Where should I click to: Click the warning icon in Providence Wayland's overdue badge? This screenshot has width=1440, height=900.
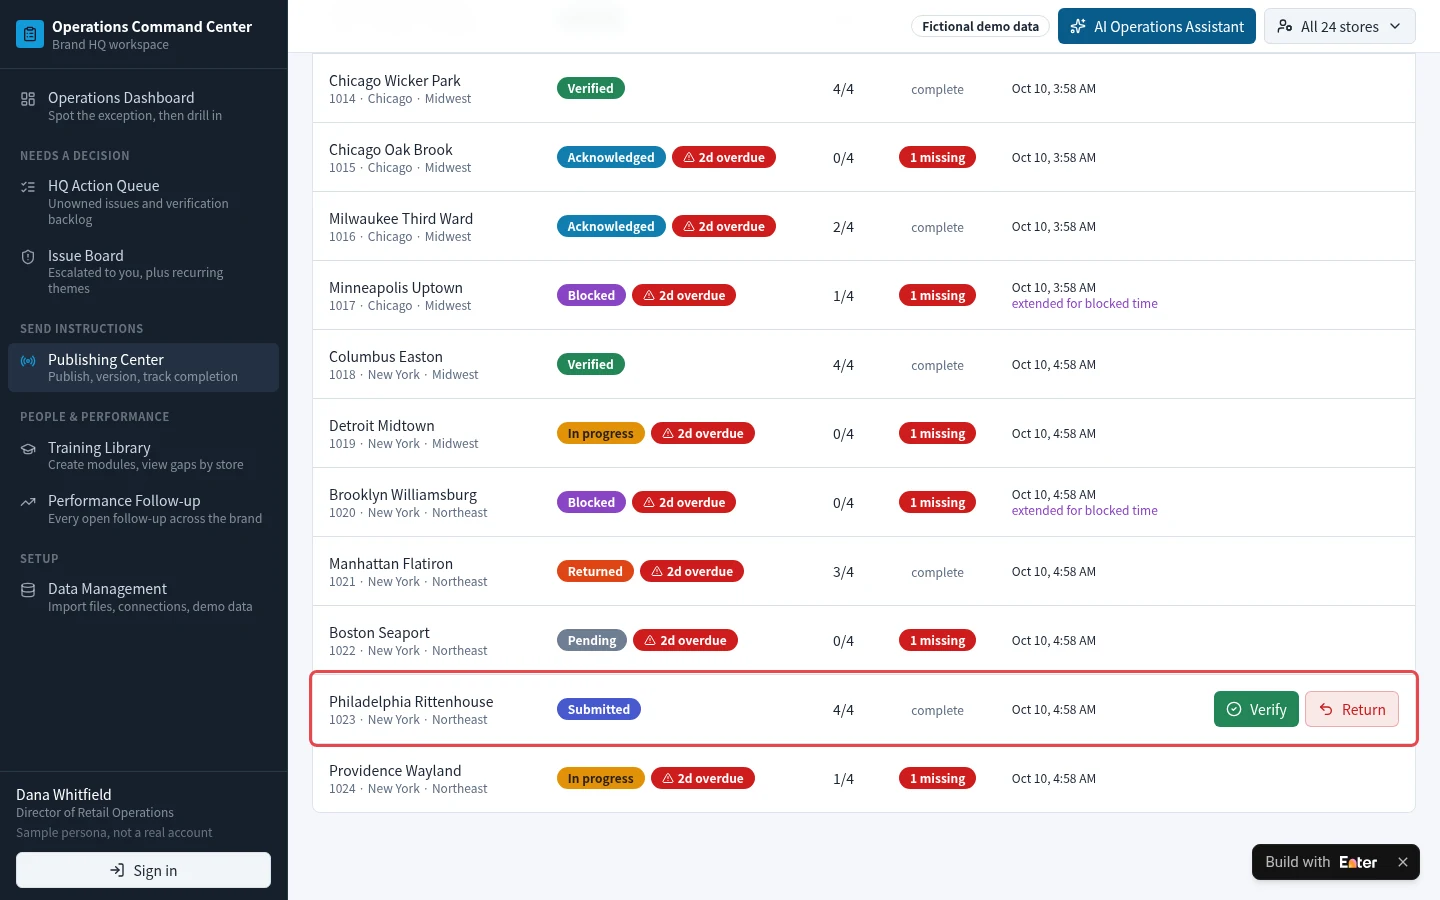click(668, 778)
